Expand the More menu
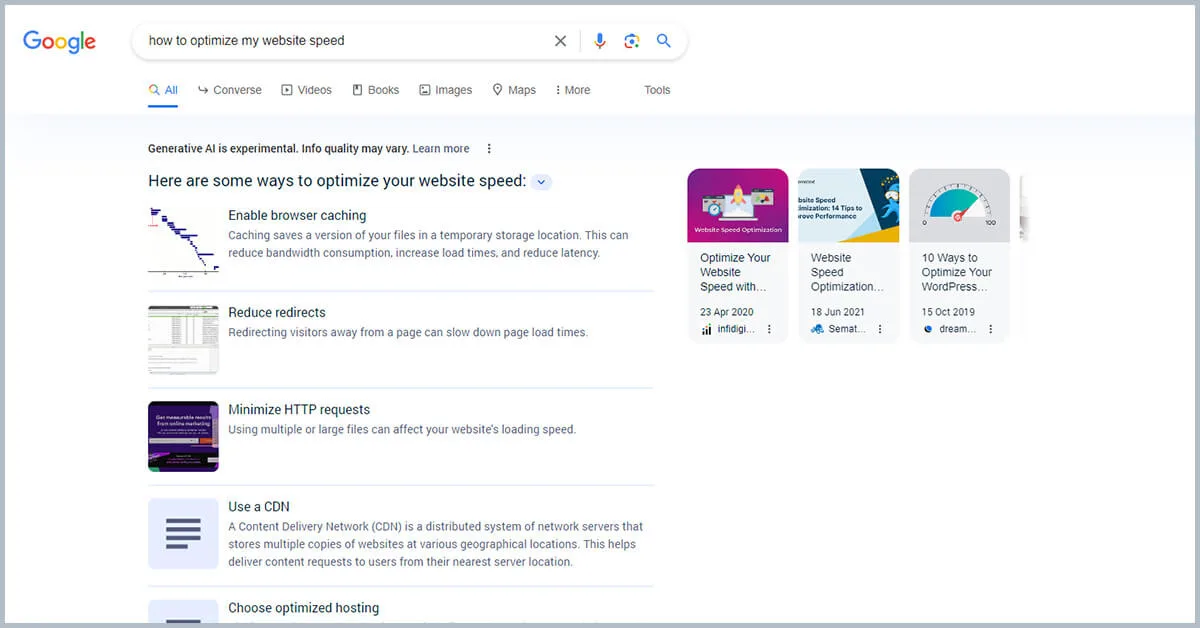Viewport: 1200px width, 628px height. (x=573, y=90)
